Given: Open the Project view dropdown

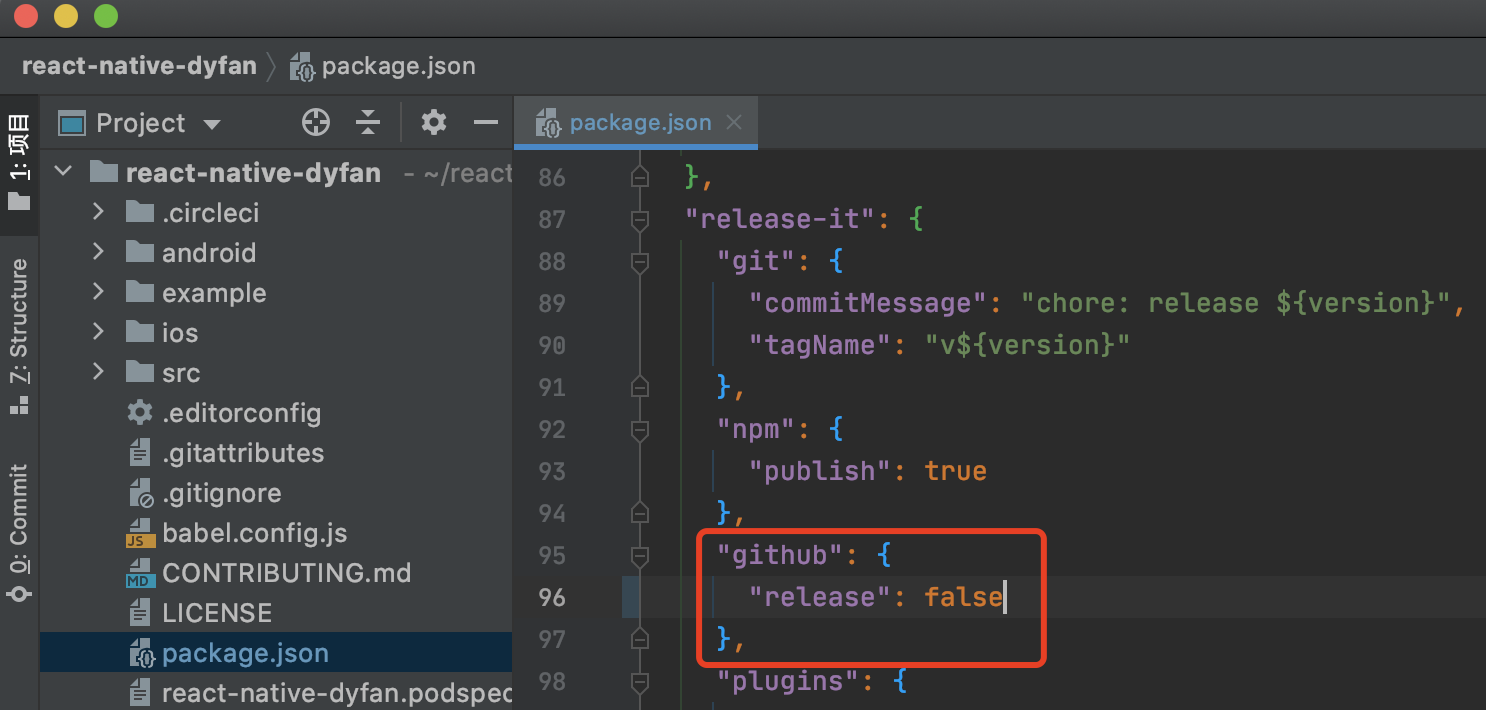Looking at the screenshot, I should (211, 125).
